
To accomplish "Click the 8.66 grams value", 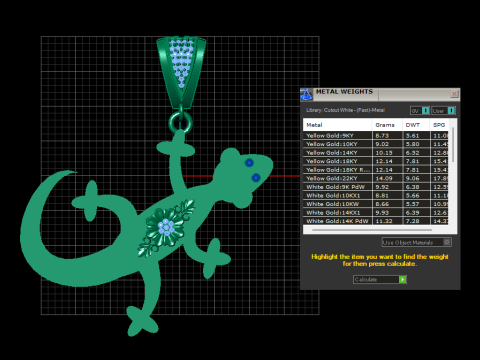I will 382,204.
